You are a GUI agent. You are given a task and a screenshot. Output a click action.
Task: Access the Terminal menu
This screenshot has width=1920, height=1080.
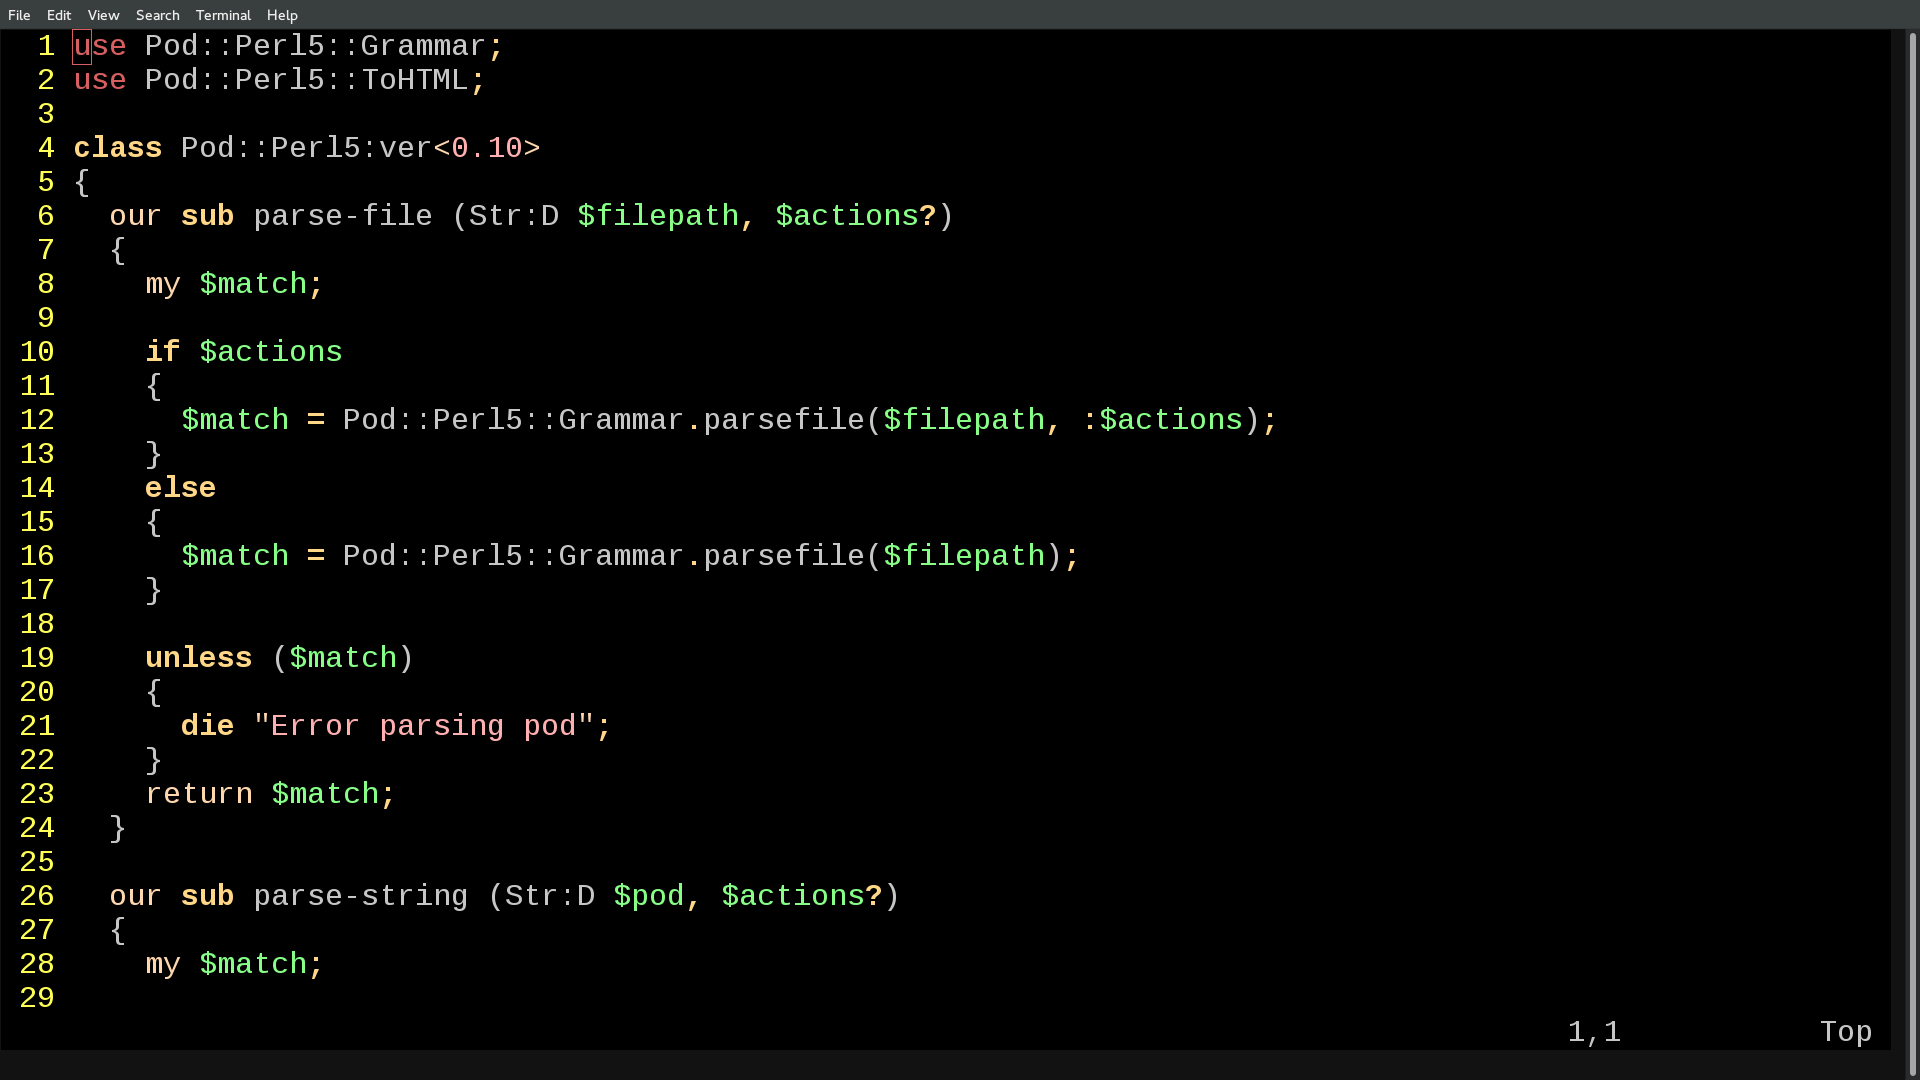(x=223, y=15)
